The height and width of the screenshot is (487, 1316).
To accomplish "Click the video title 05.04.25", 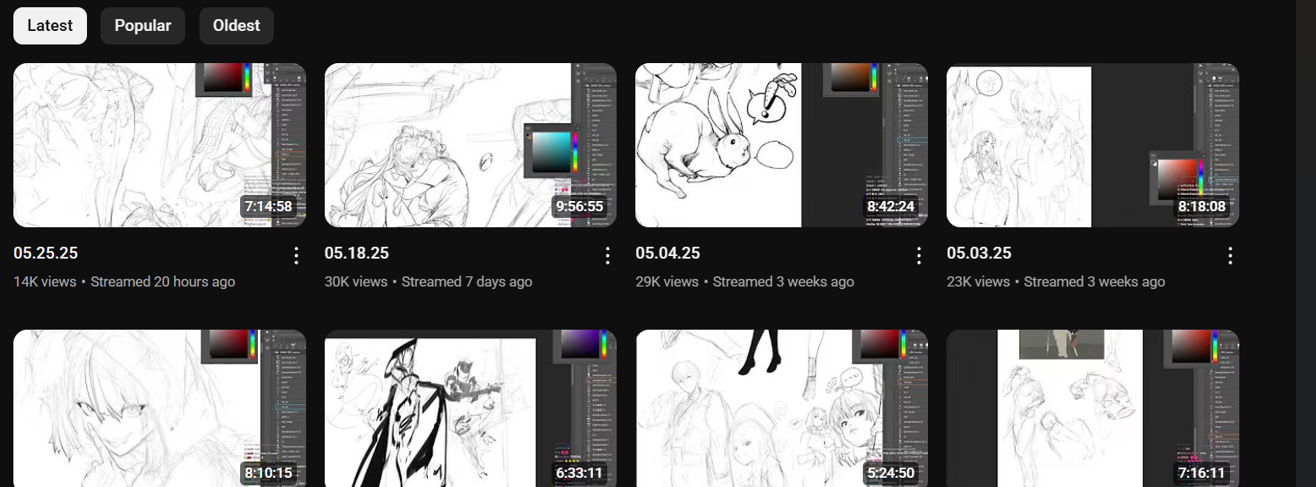I will click(x=668, y=254).
